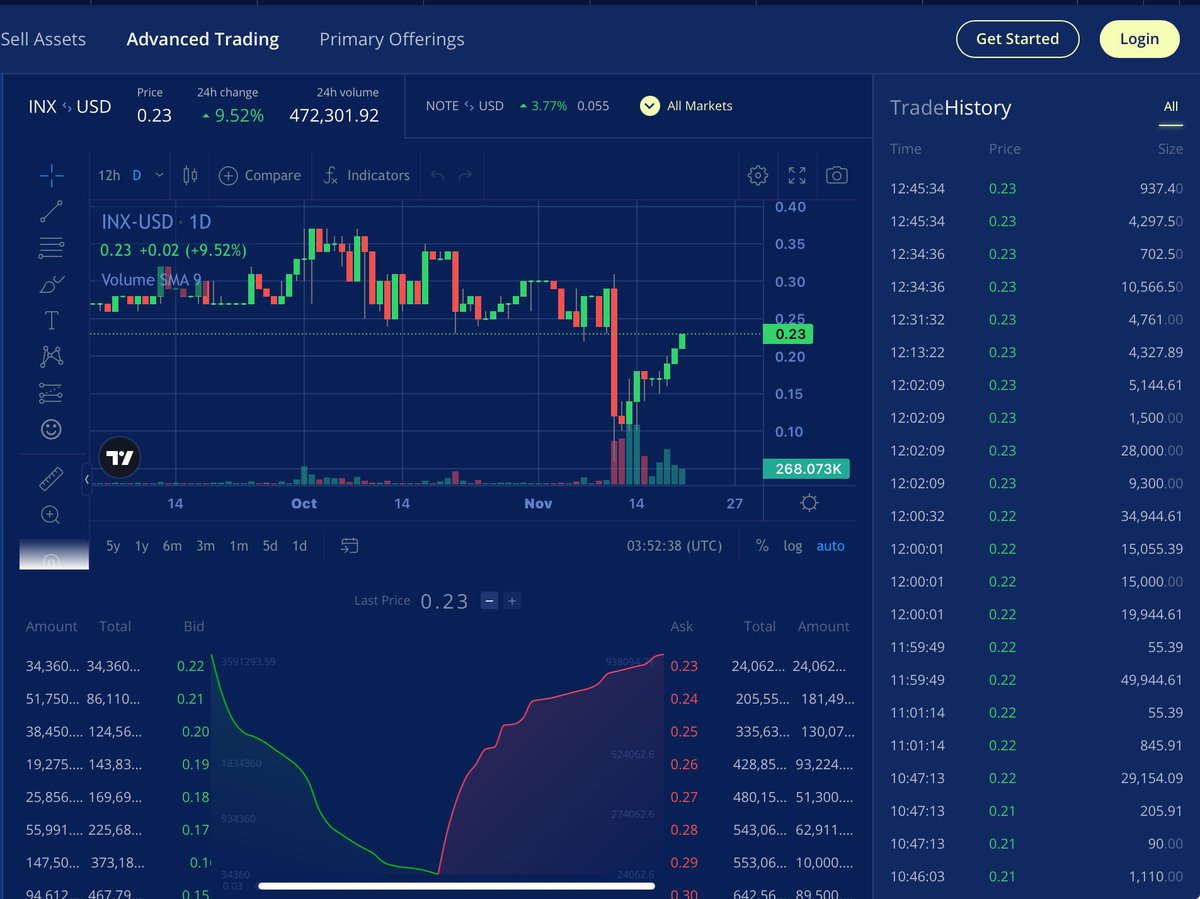
Task: Click the 10:46:03 trade history row
Action: [1036, 876]
